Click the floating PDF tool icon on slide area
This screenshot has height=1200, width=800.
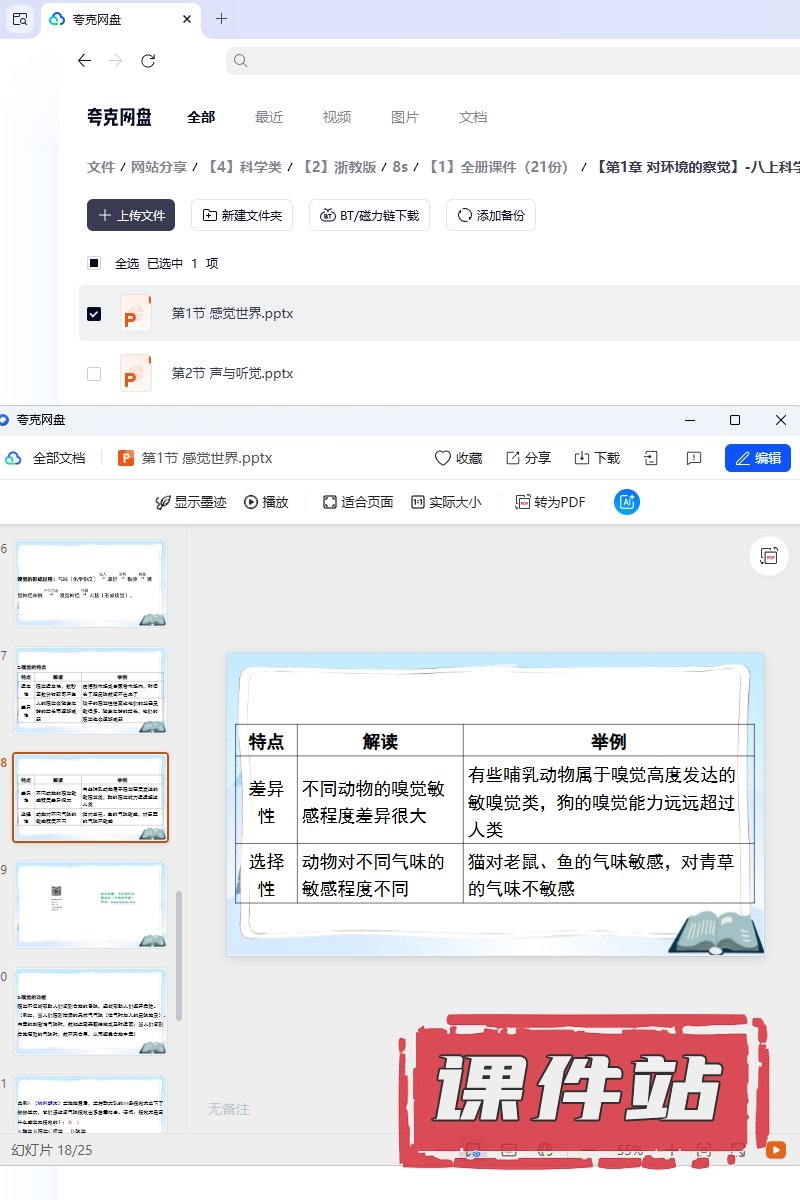tap(769, 556)
